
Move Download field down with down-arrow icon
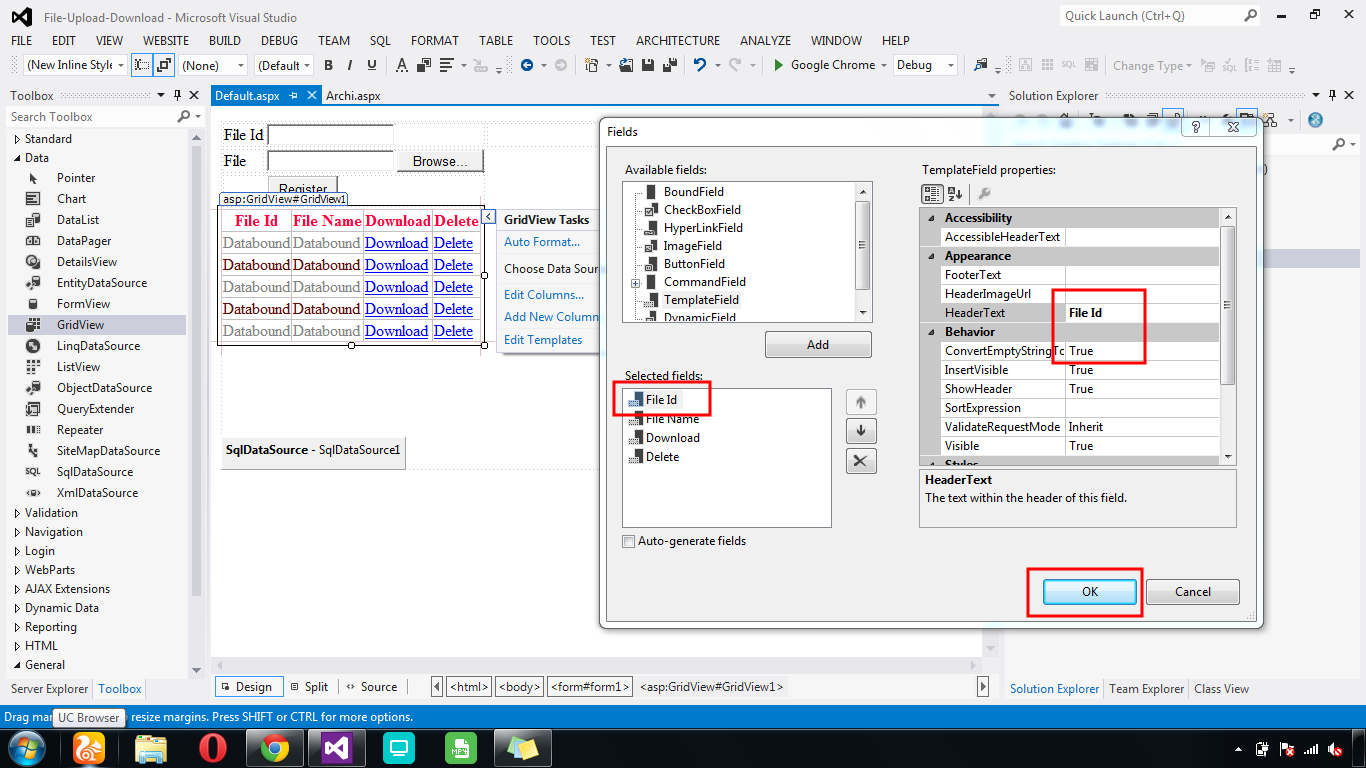click(861, 431)
